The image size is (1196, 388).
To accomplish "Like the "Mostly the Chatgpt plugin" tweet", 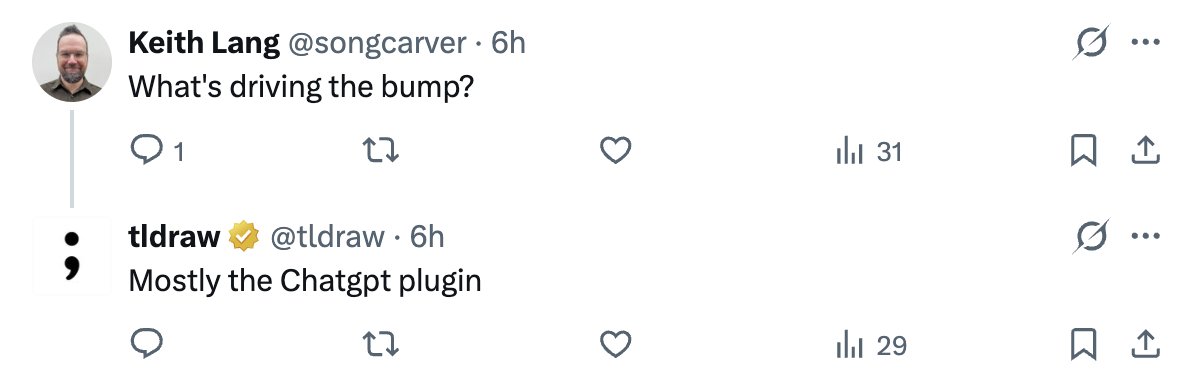I will click(615, 345).
